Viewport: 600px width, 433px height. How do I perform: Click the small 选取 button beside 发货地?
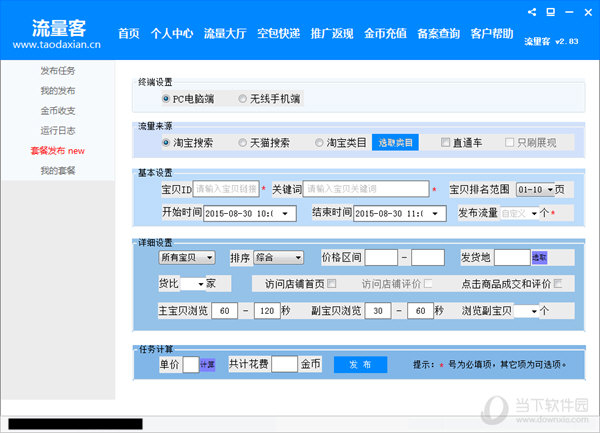539,258
